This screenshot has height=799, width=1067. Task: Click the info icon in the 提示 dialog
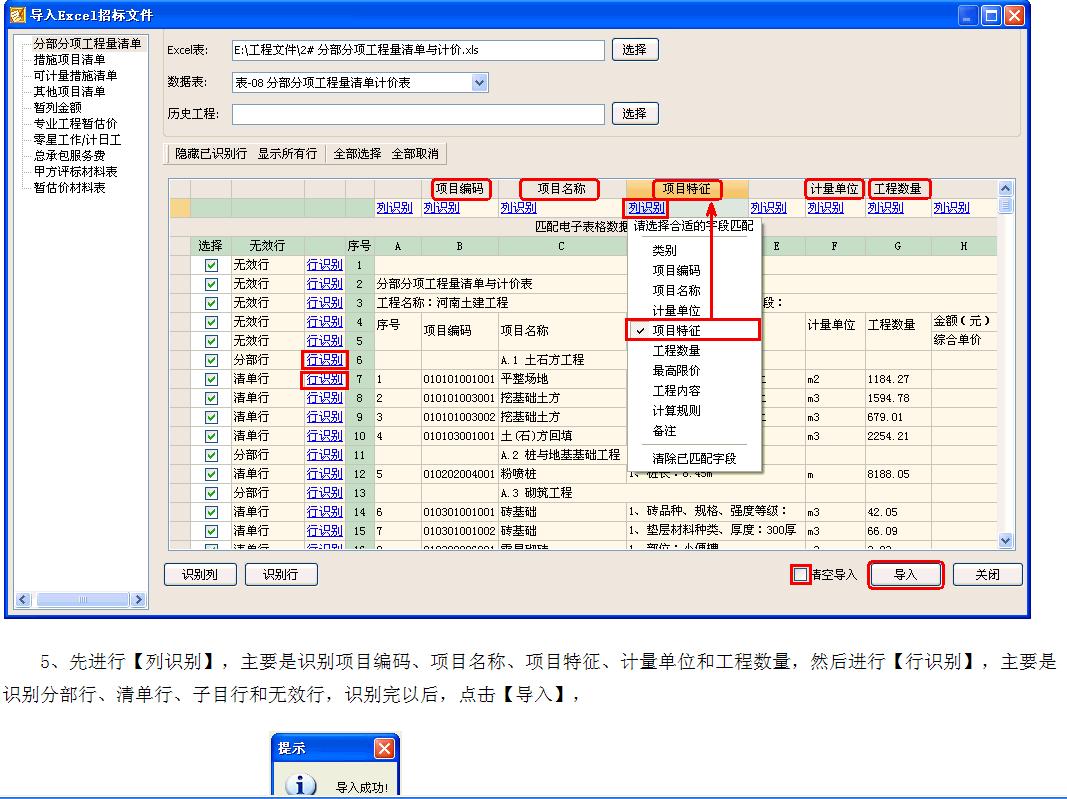301,785
